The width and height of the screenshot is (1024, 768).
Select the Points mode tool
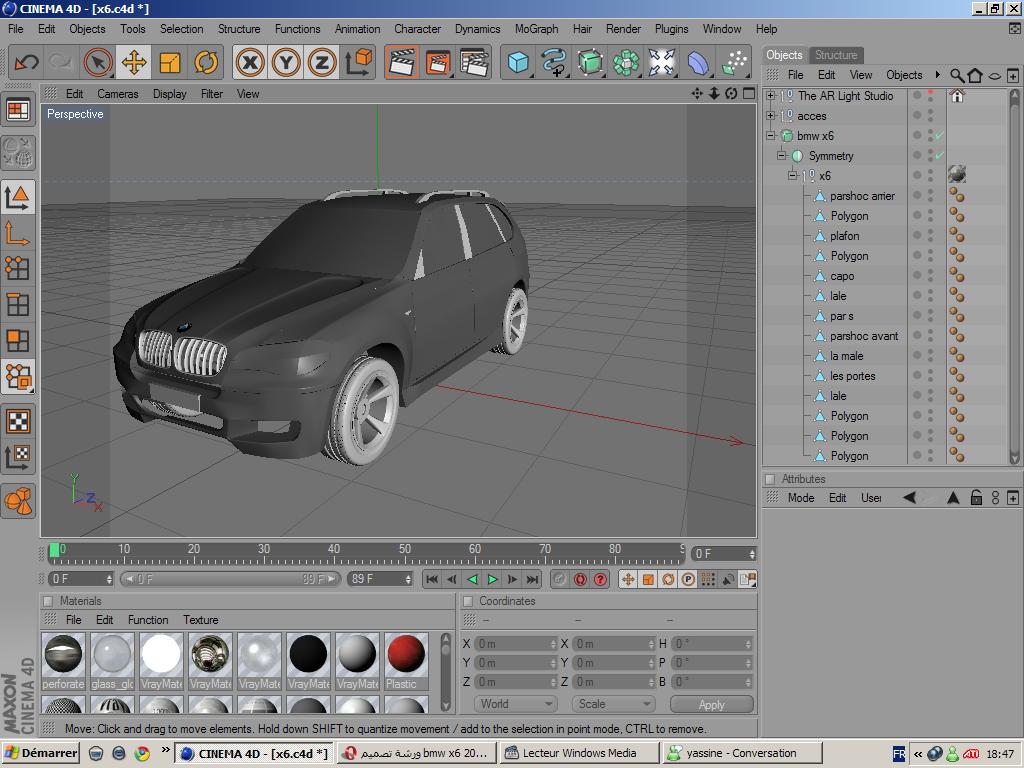coord(18,269)
